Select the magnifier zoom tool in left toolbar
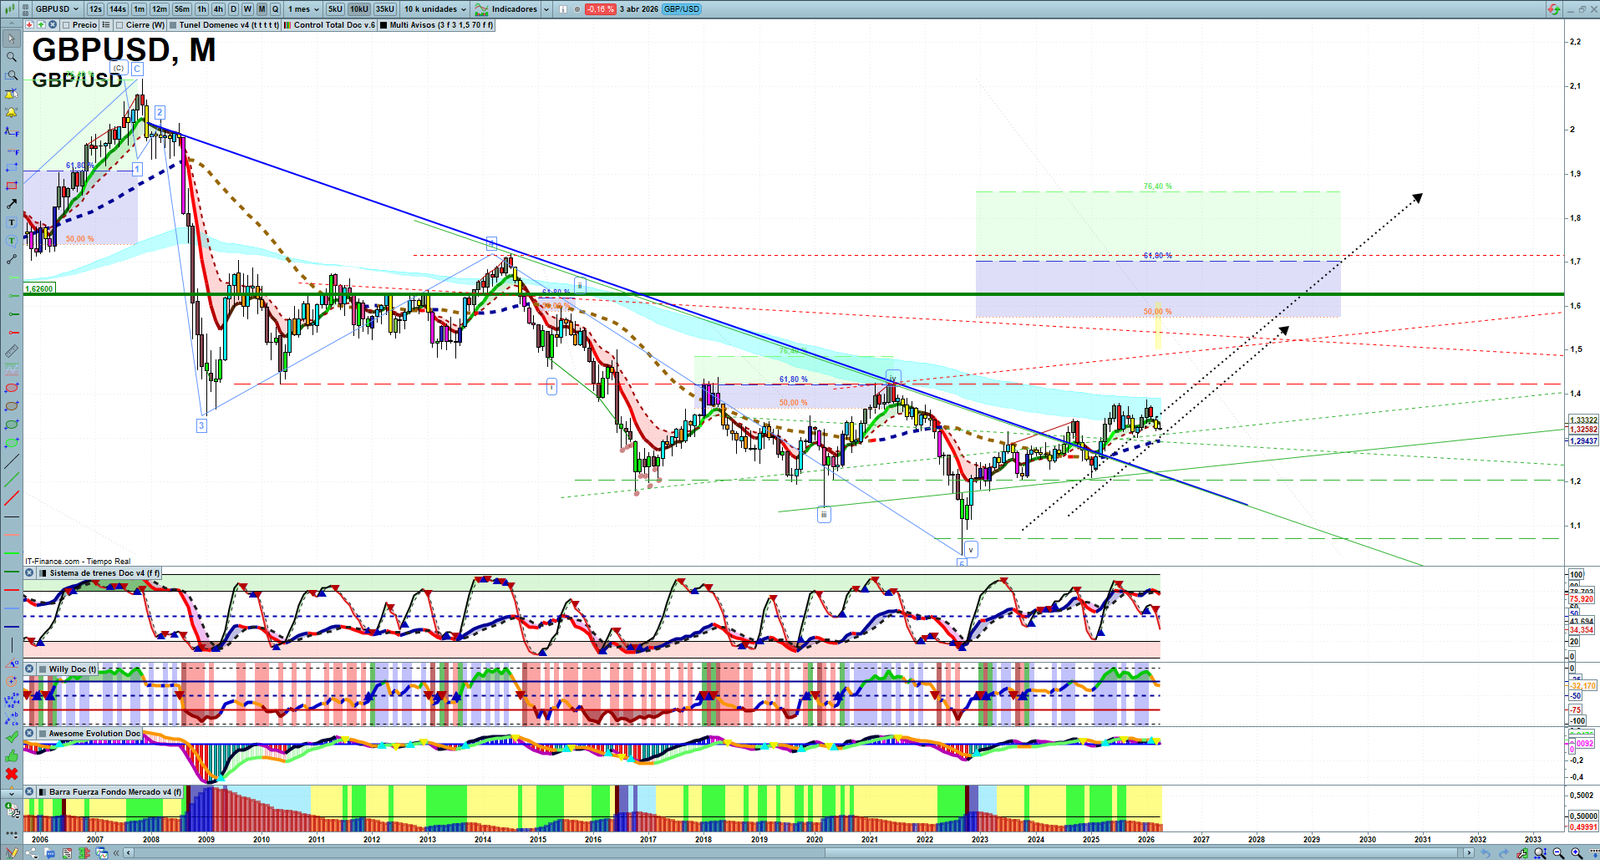The height and width of the screenshot is (860, 1600). (x=12, y=57)
